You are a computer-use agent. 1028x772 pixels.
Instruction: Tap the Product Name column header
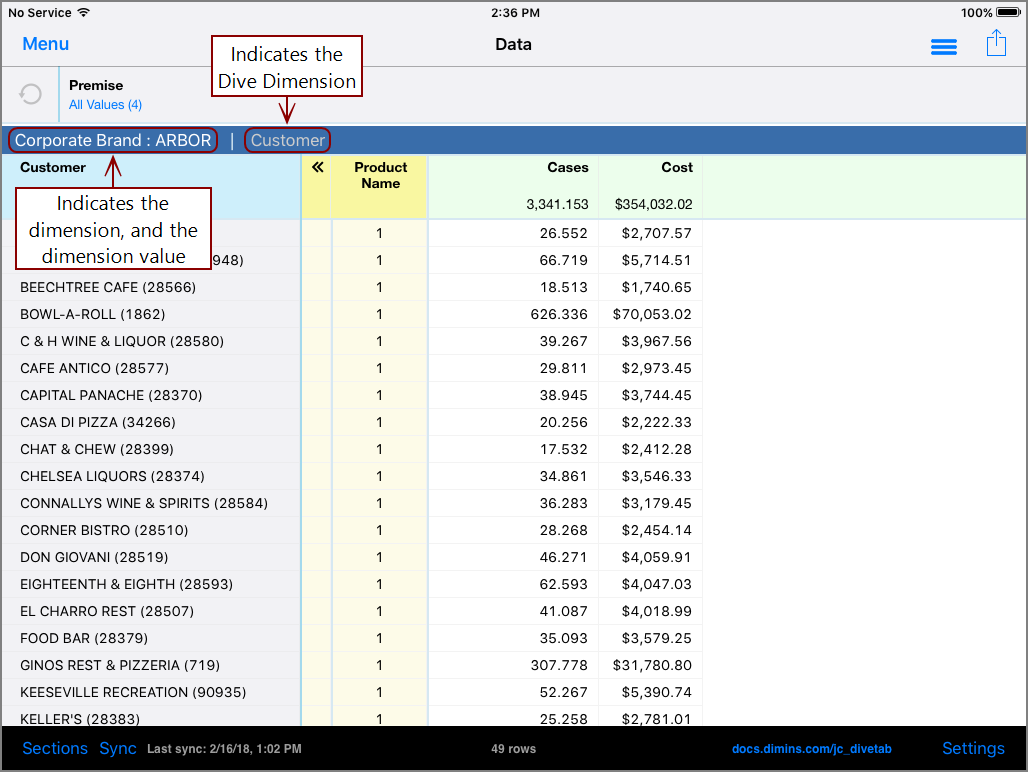pyautogui.click(x=380, y=175)
